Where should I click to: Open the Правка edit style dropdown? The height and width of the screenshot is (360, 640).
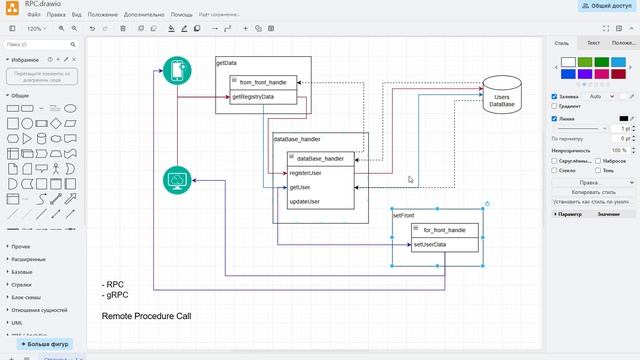[x=593, y=183]
